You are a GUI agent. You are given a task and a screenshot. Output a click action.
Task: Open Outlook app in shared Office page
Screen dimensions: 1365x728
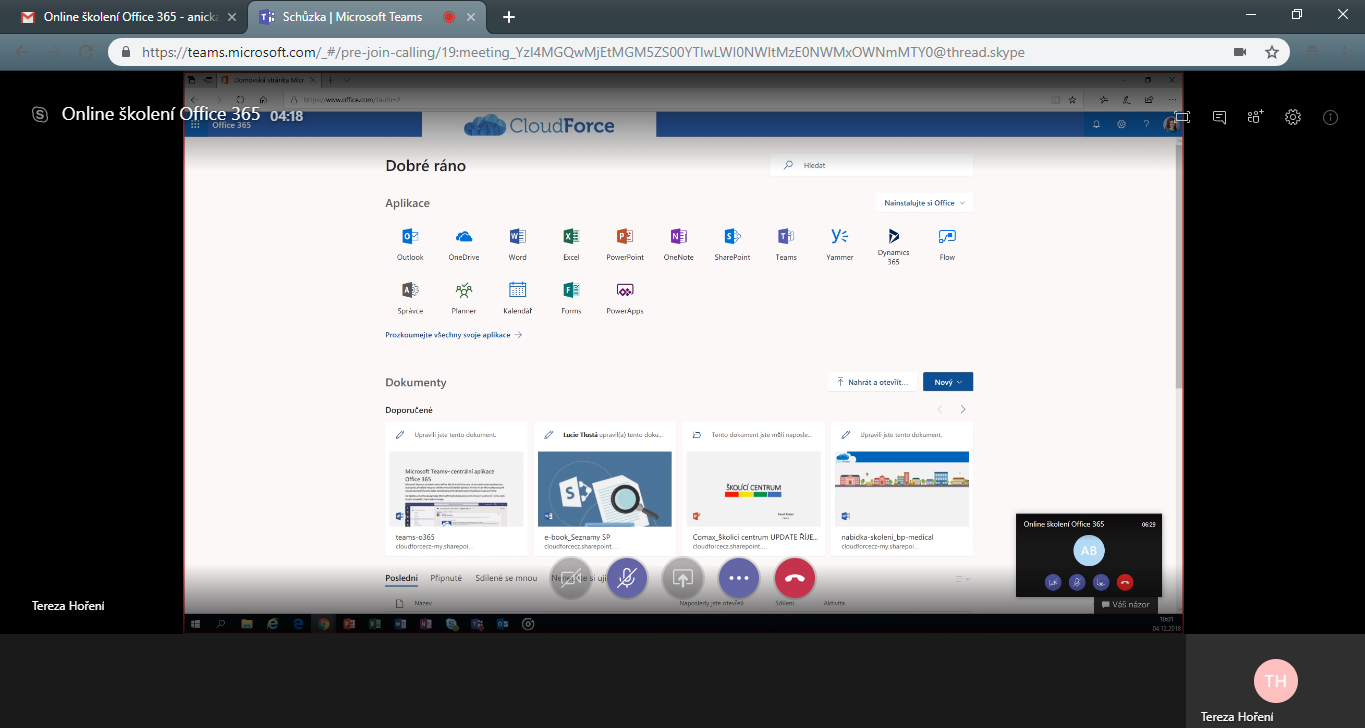[410, 244]
